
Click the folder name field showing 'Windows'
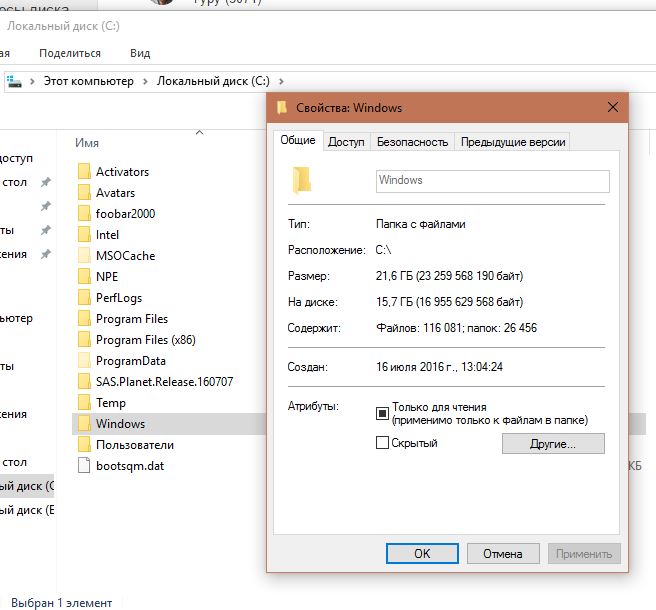[492, 181]
